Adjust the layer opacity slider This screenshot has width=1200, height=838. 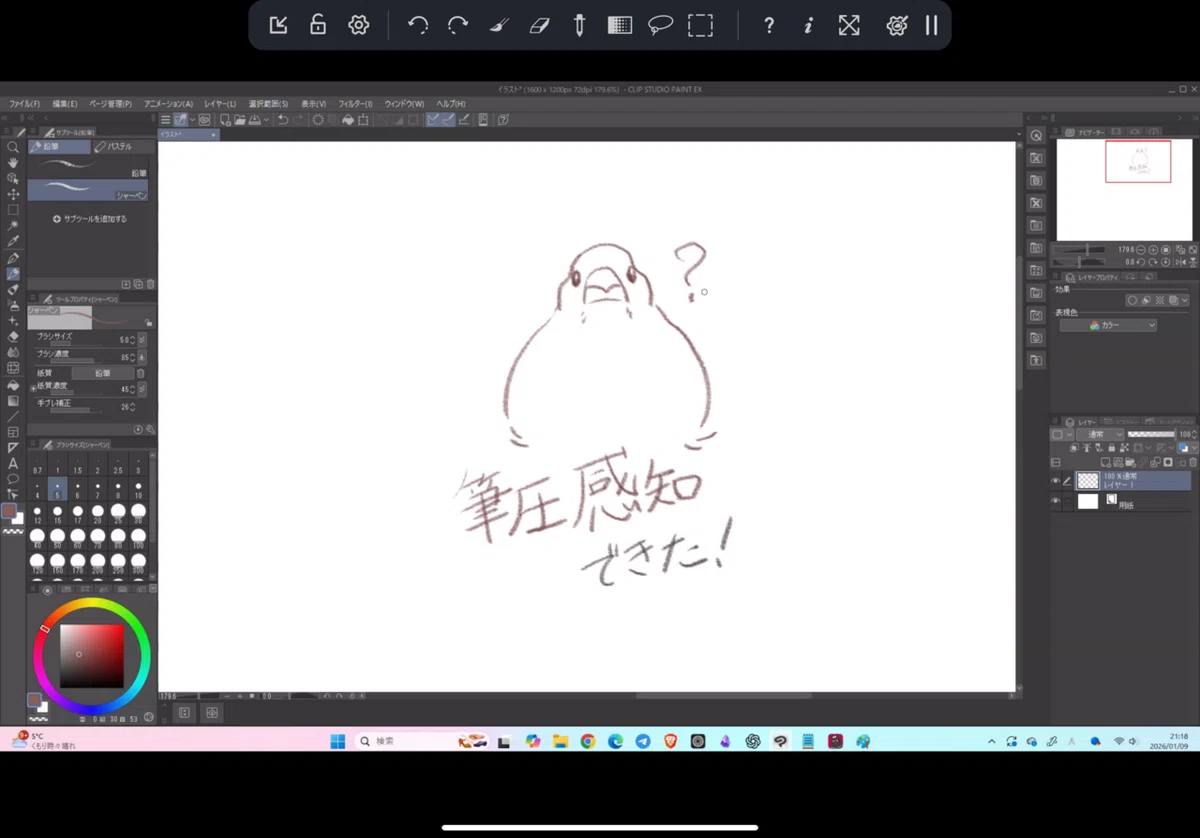[x=1151, y=434]
